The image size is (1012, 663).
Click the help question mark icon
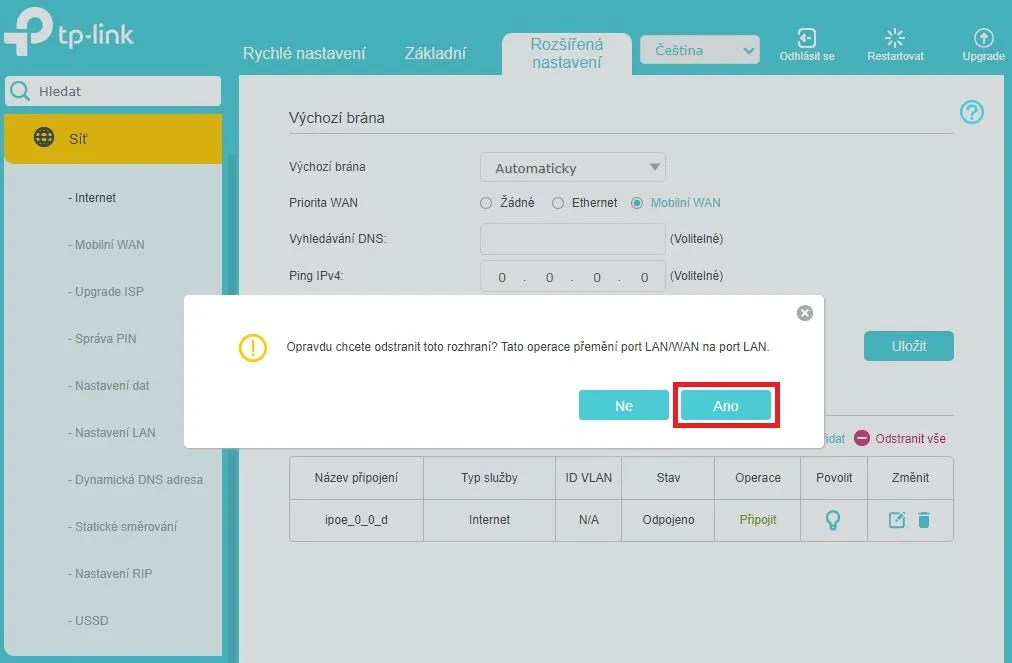click(x=971, y=112)
